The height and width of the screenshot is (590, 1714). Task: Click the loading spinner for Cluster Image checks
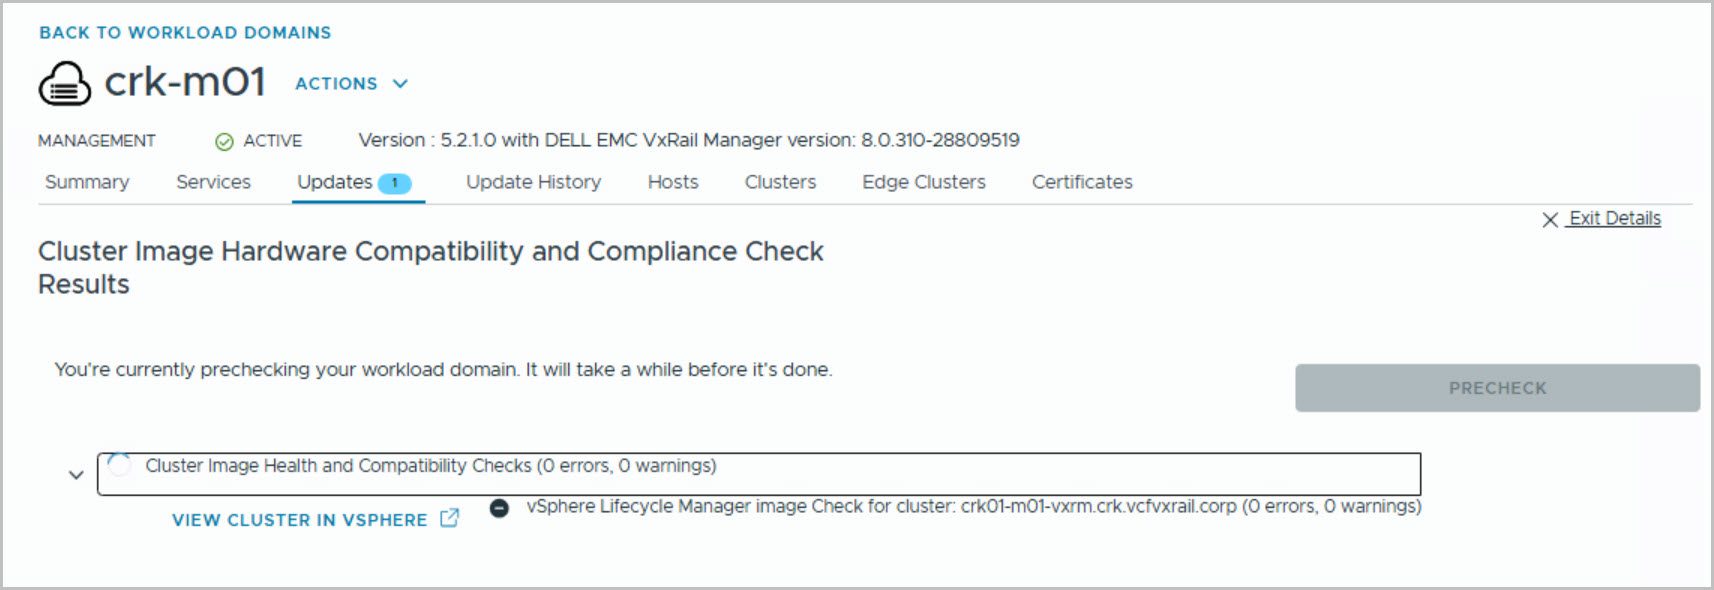[119, 465]
